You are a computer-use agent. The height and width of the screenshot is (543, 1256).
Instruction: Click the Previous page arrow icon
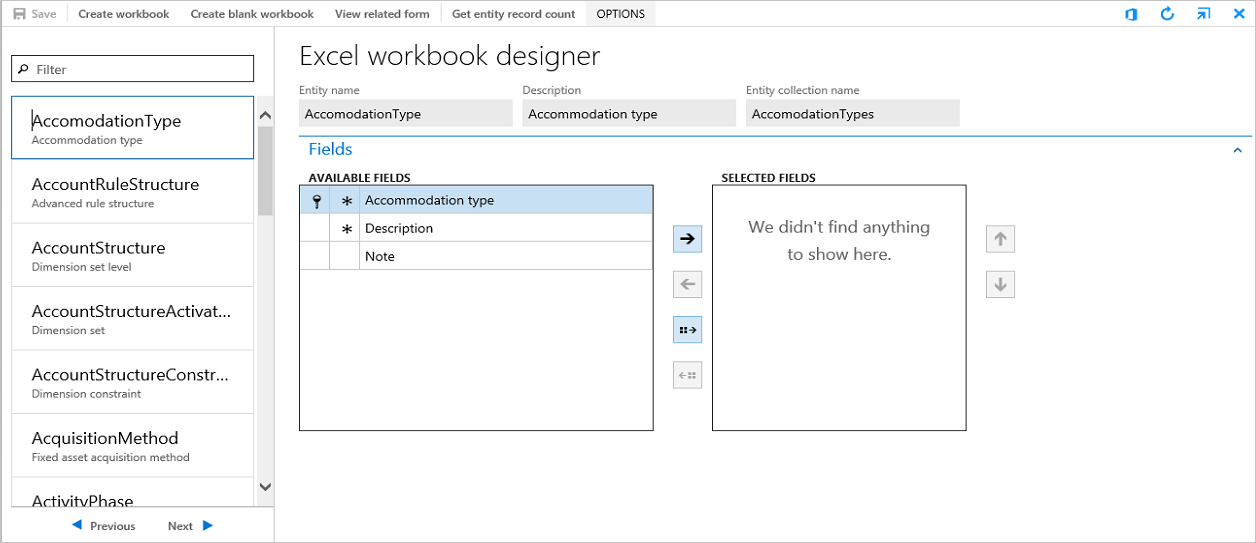tap(77, 525)
